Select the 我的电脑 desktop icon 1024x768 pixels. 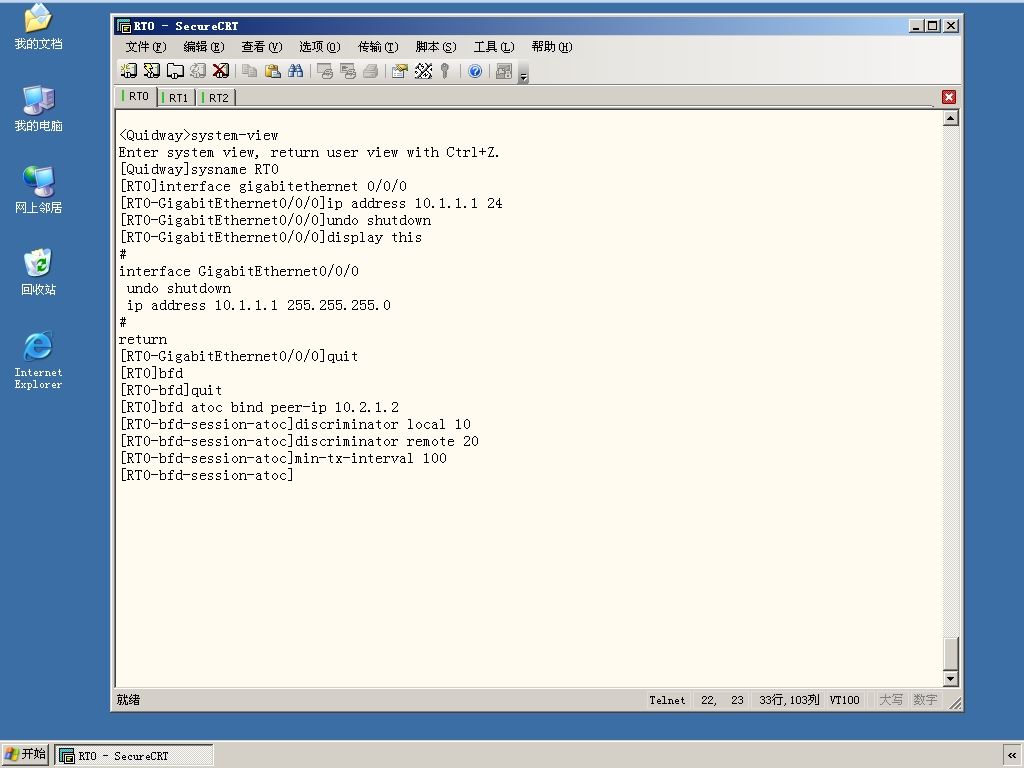(39, 108)
